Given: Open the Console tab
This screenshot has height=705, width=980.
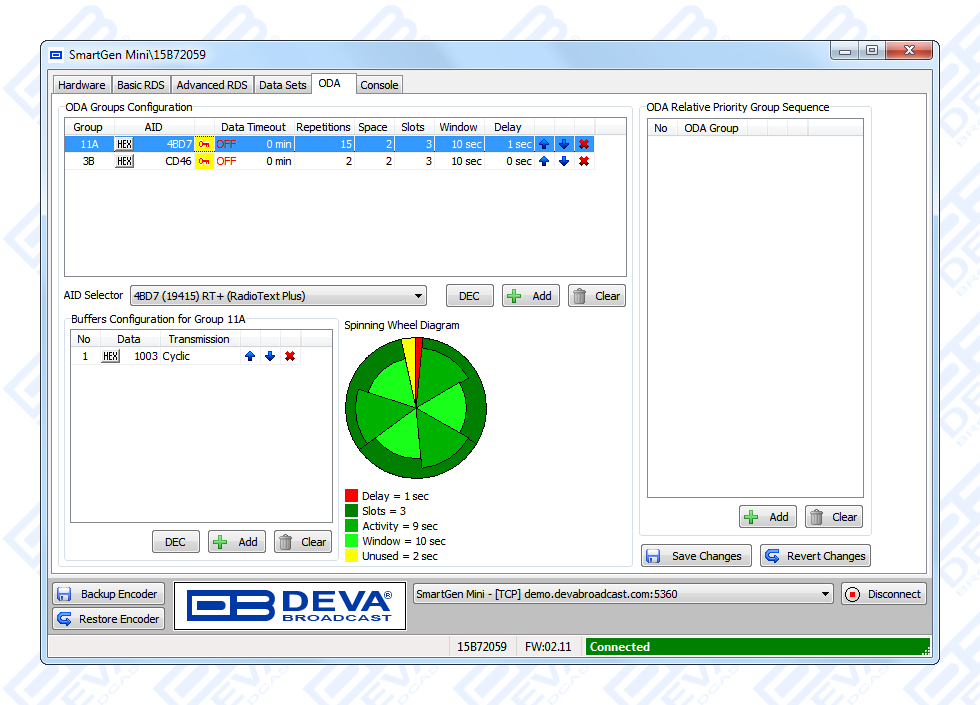Looking at the screenshot, I should (x=379, y=85).
